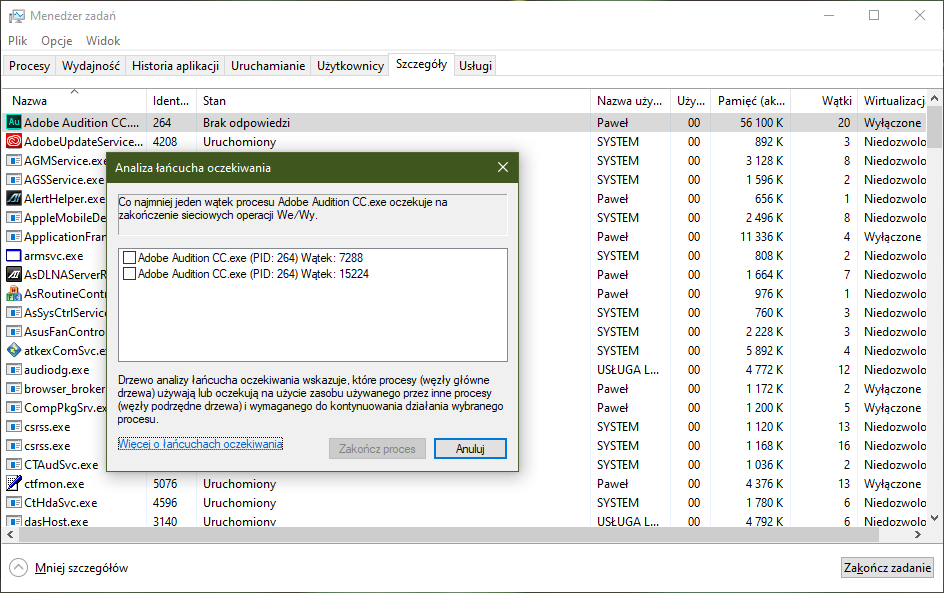Viewport: 944px width, 593px height.
Task: Click the atkexComSvc process icon
Action: point(14,350)
